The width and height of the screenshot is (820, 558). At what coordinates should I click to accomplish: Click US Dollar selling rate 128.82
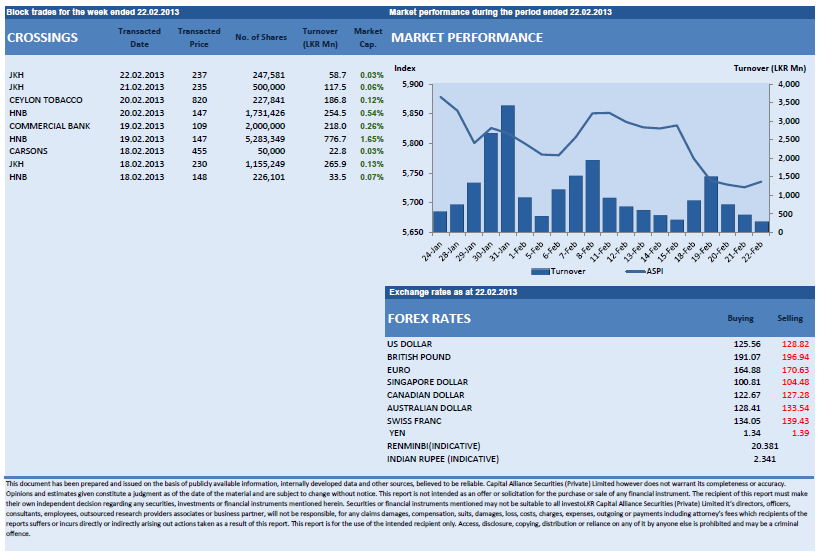(795, 344)
